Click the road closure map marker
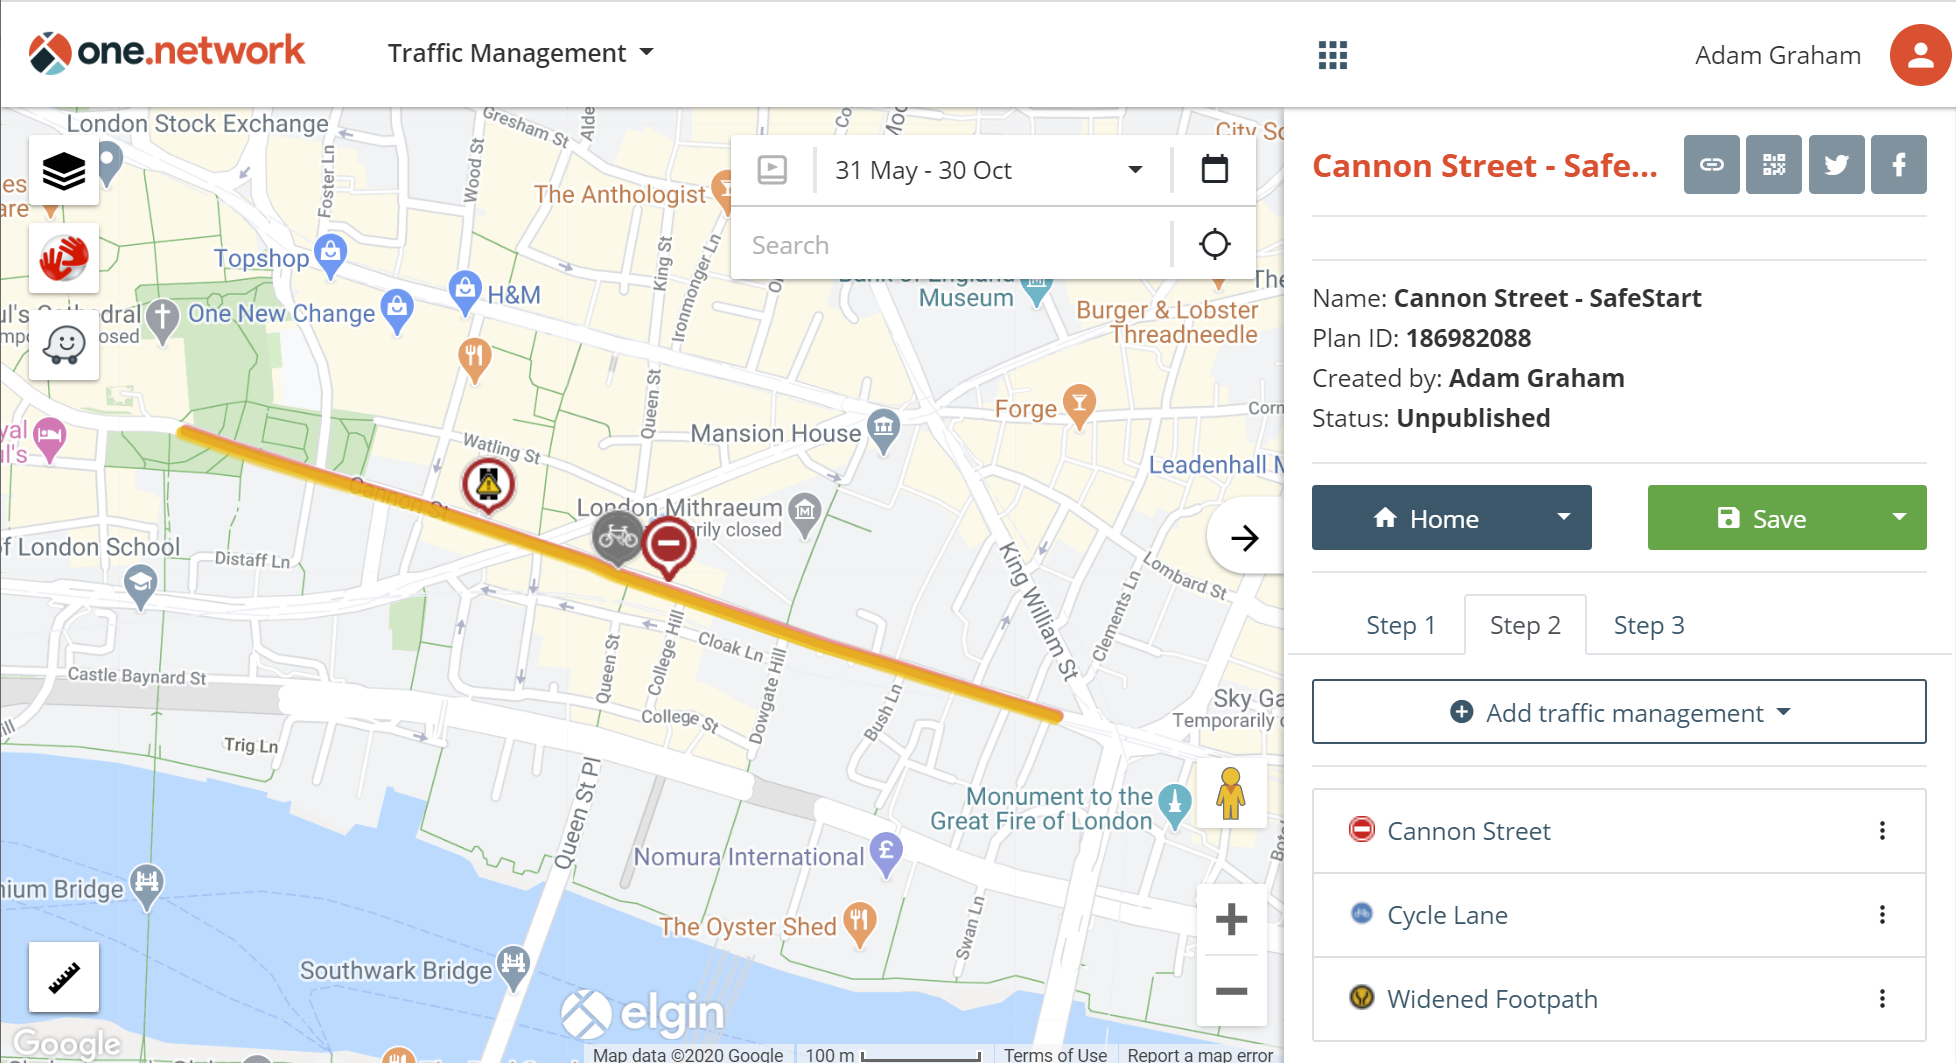The height and width of the screenshot is (1063, 1956). pos(669,546)
